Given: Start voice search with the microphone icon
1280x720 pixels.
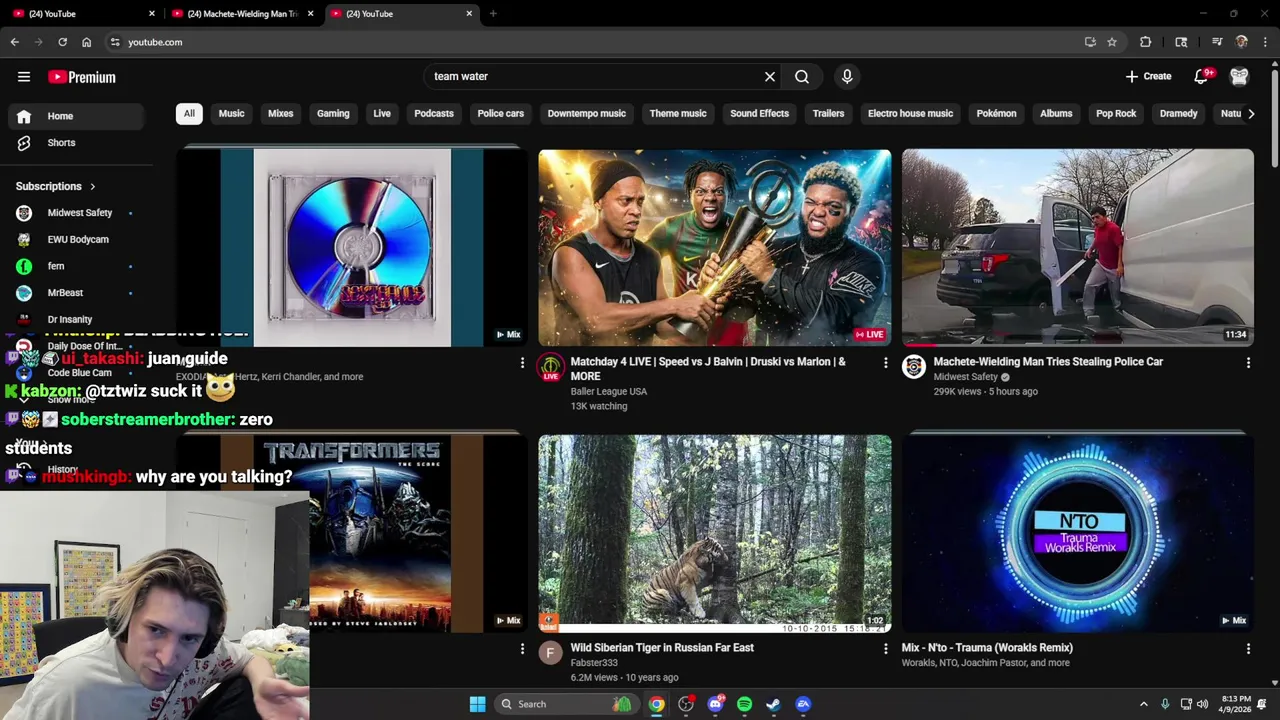Looking at the screenshot, I should click(847, 76).
